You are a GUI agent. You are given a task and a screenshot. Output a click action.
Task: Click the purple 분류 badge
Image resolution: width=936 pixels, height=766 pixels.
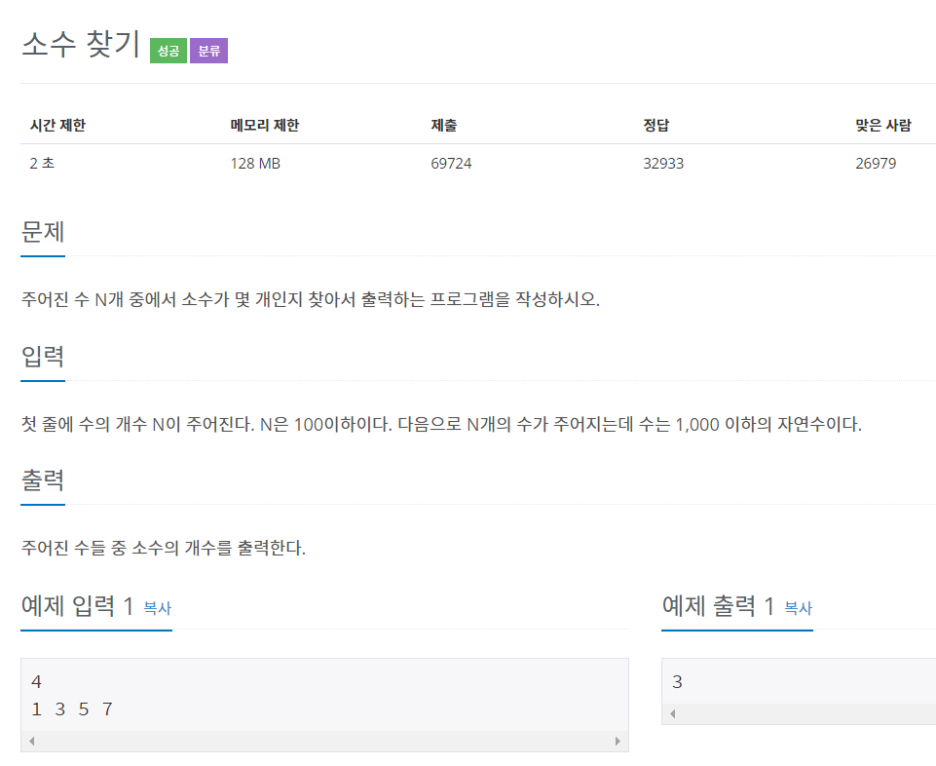click(209, 51)
